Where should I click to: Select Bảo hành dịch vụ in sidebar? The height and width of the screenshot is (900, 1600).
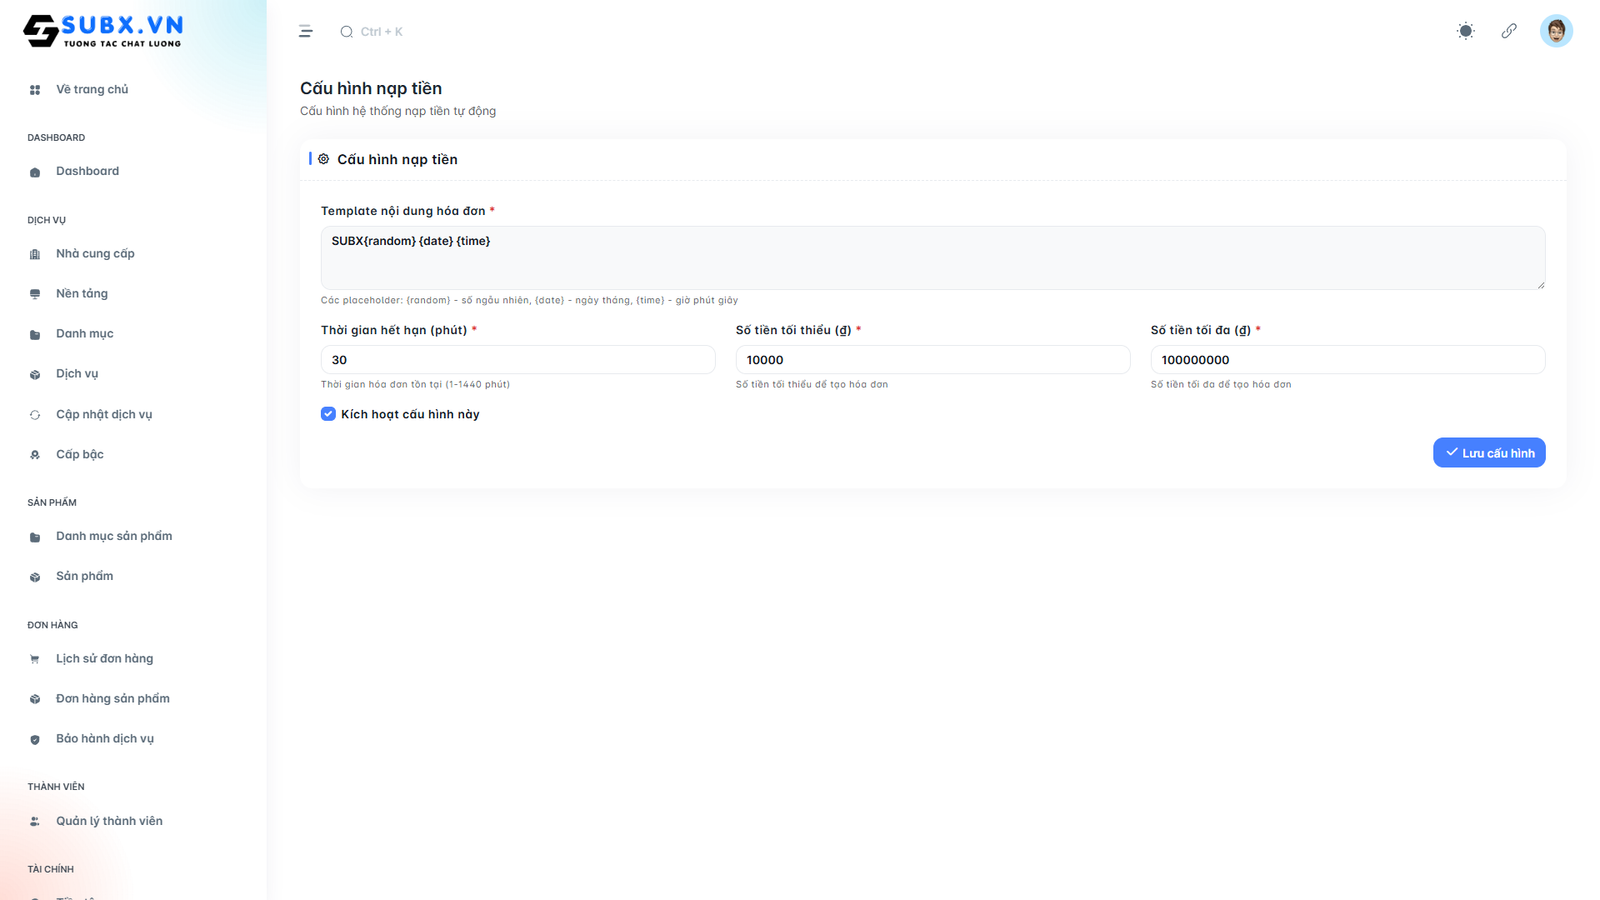[105, 739]
